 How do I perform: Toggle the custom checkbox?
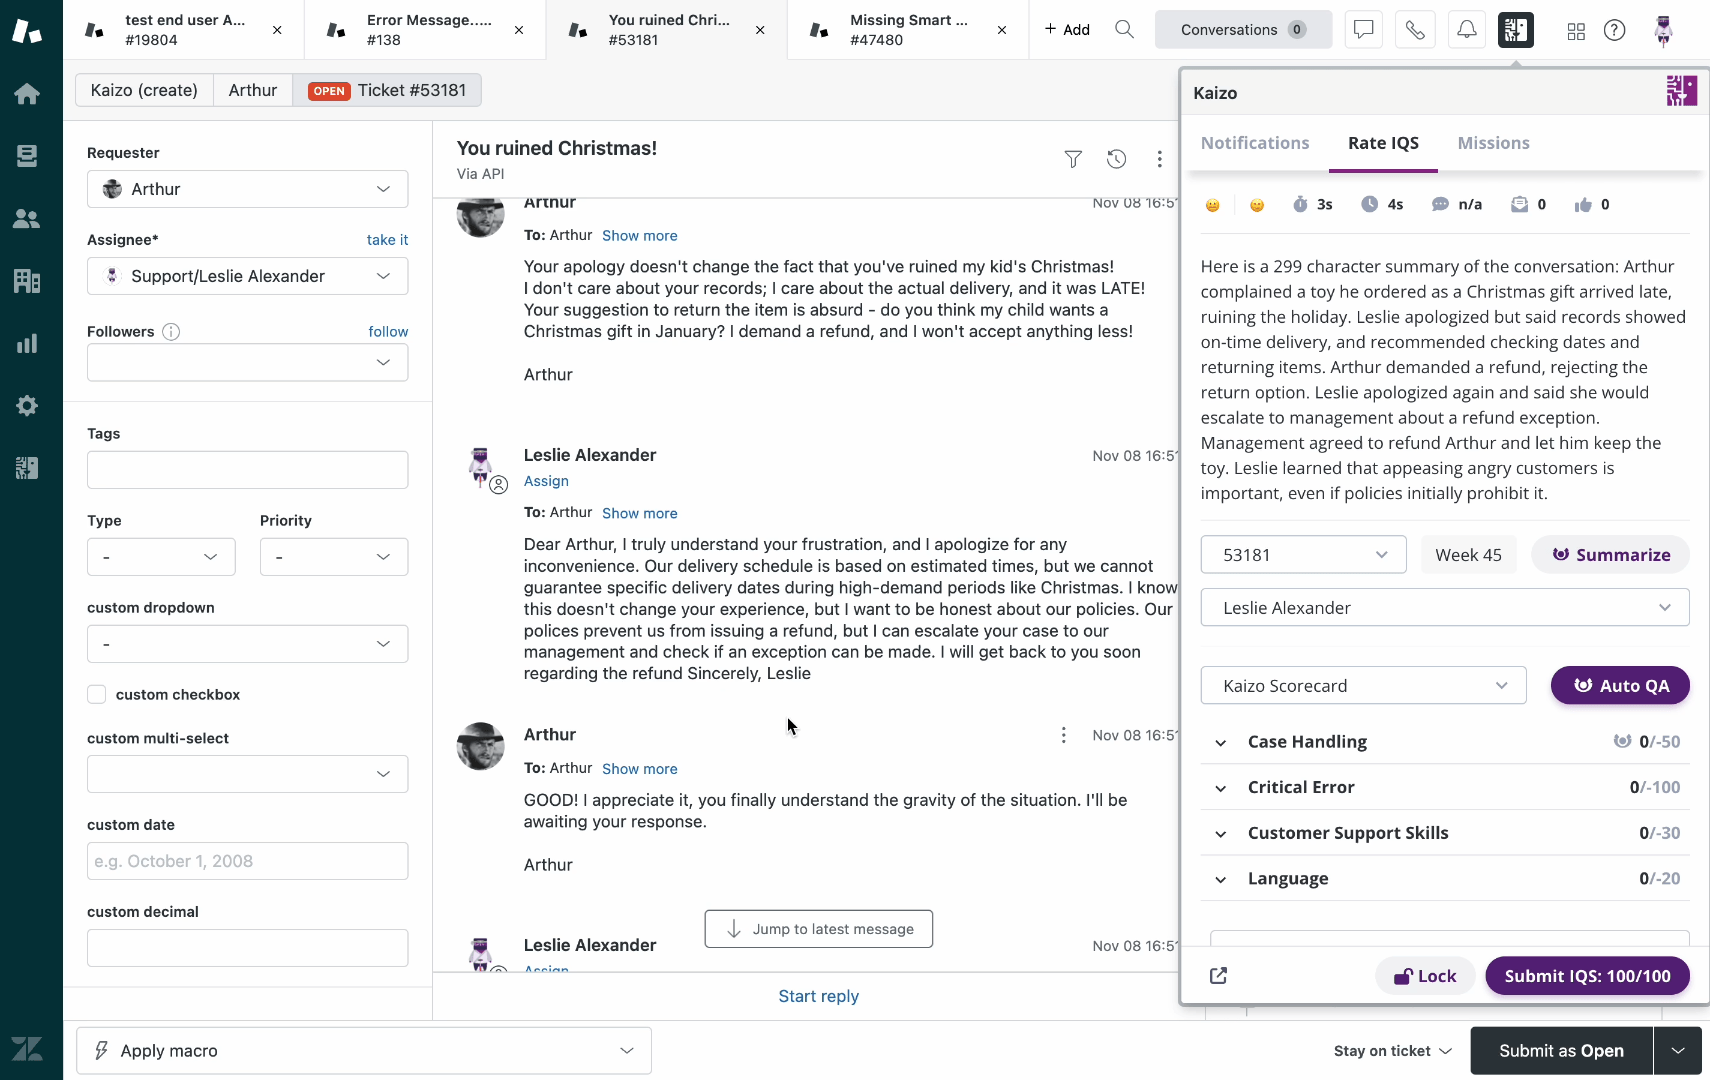point(97,694)
